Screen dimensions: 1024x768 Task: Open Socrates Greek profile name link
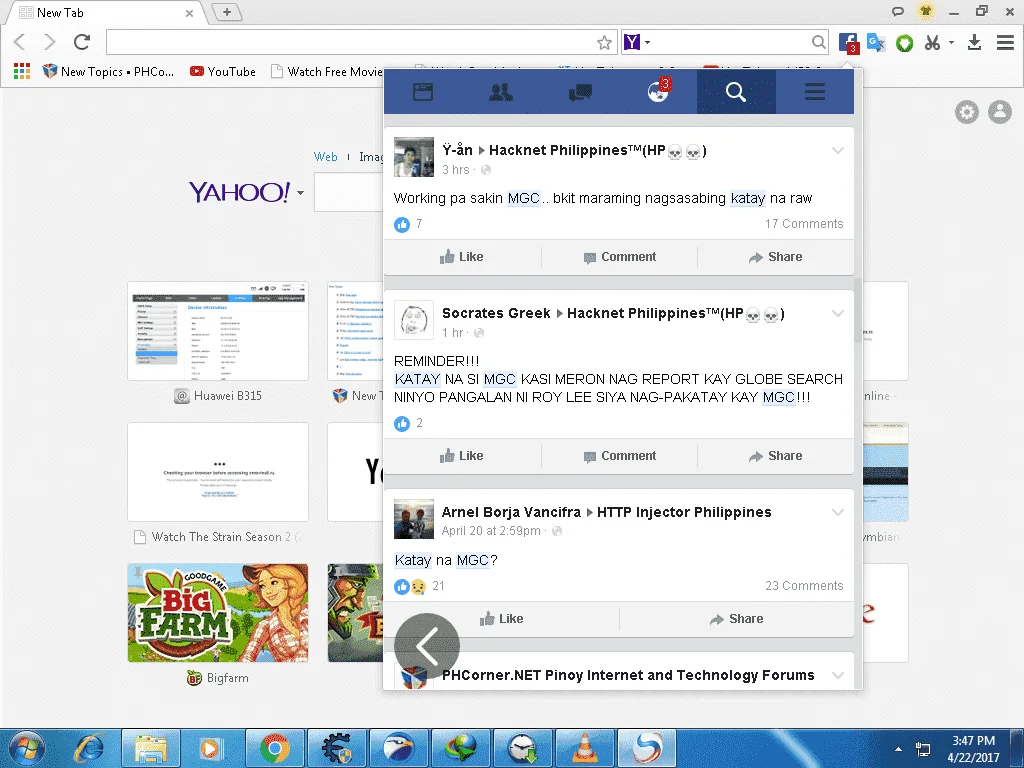[496, 313]
